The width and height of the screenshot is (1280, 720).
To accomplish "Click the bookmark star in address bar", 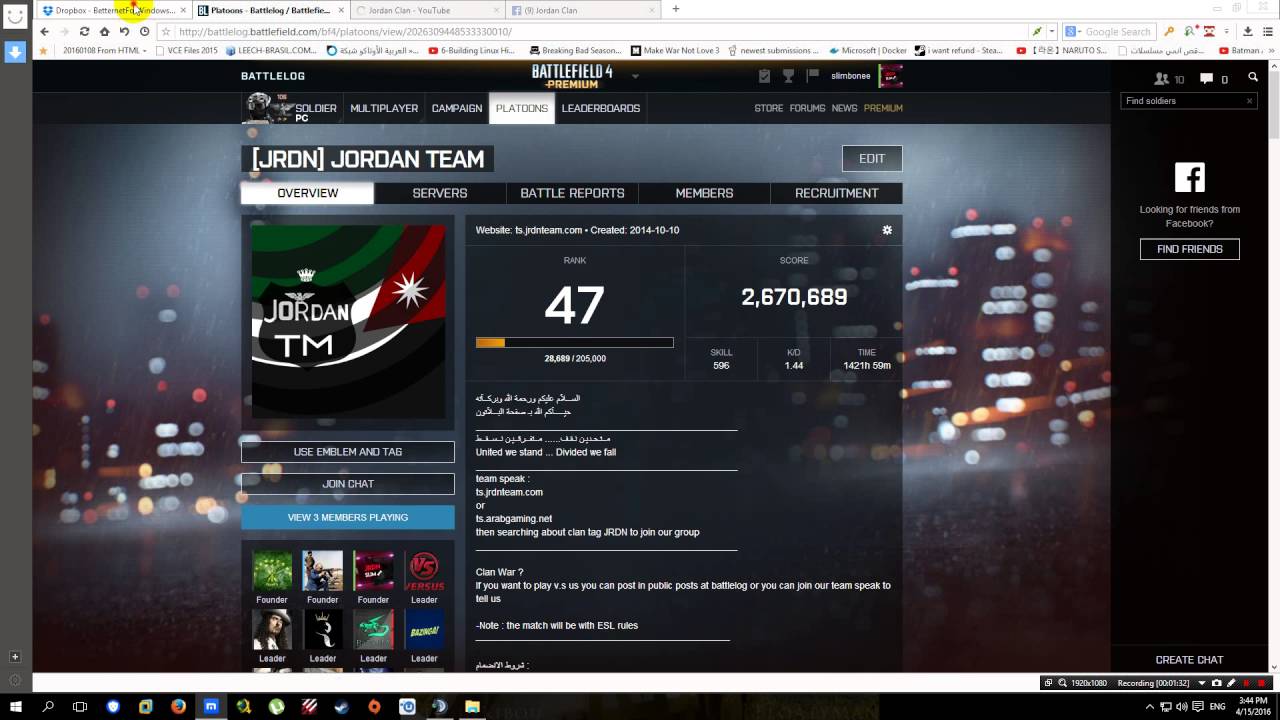I will click(x=166, y=32).
